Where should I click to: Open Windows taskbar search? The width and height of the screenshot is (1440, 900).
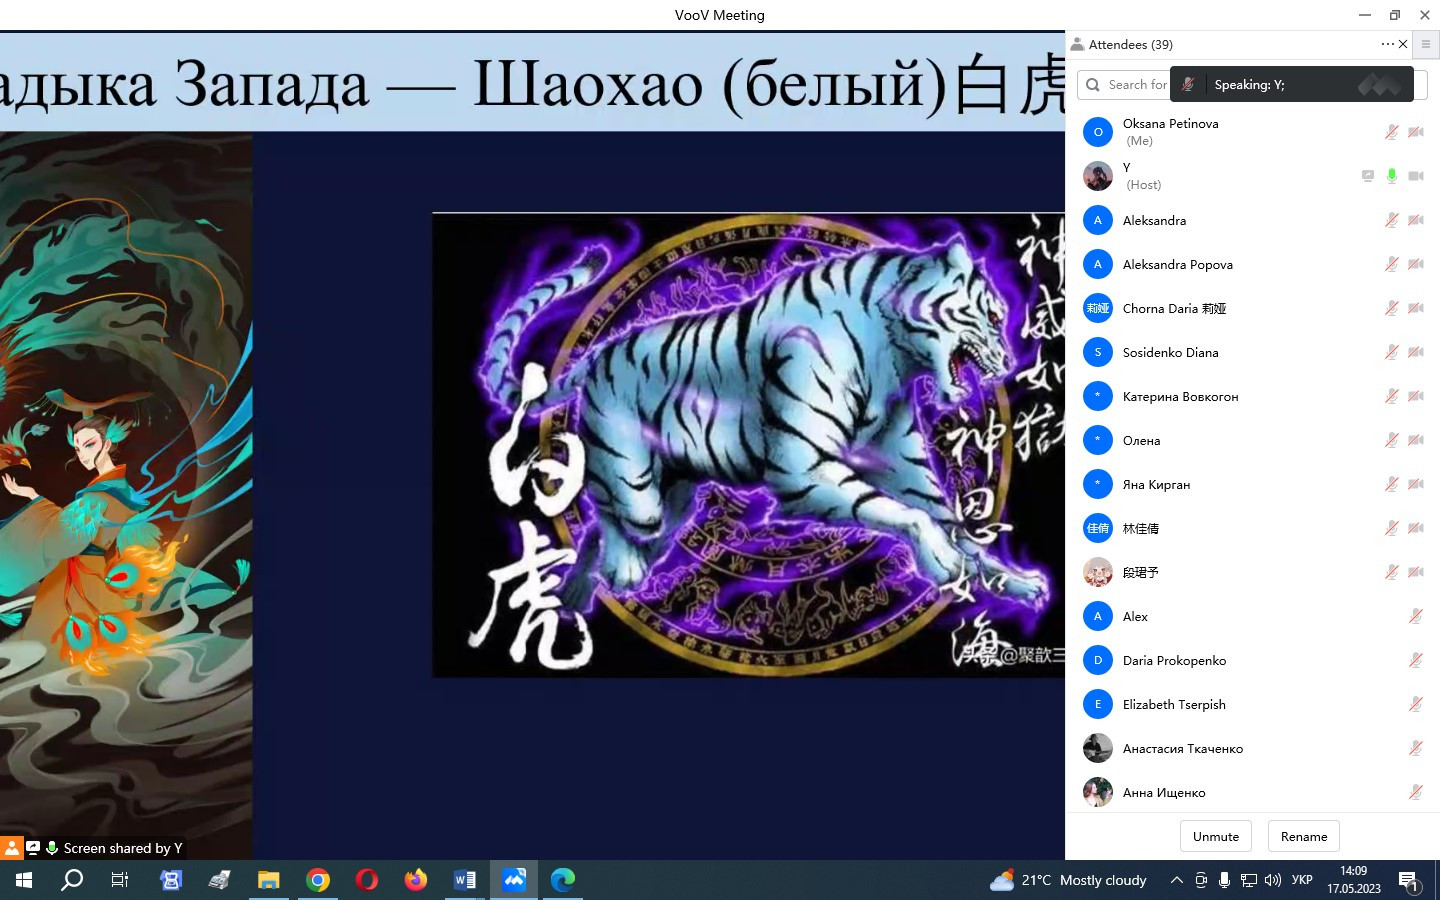pos(72,880)
